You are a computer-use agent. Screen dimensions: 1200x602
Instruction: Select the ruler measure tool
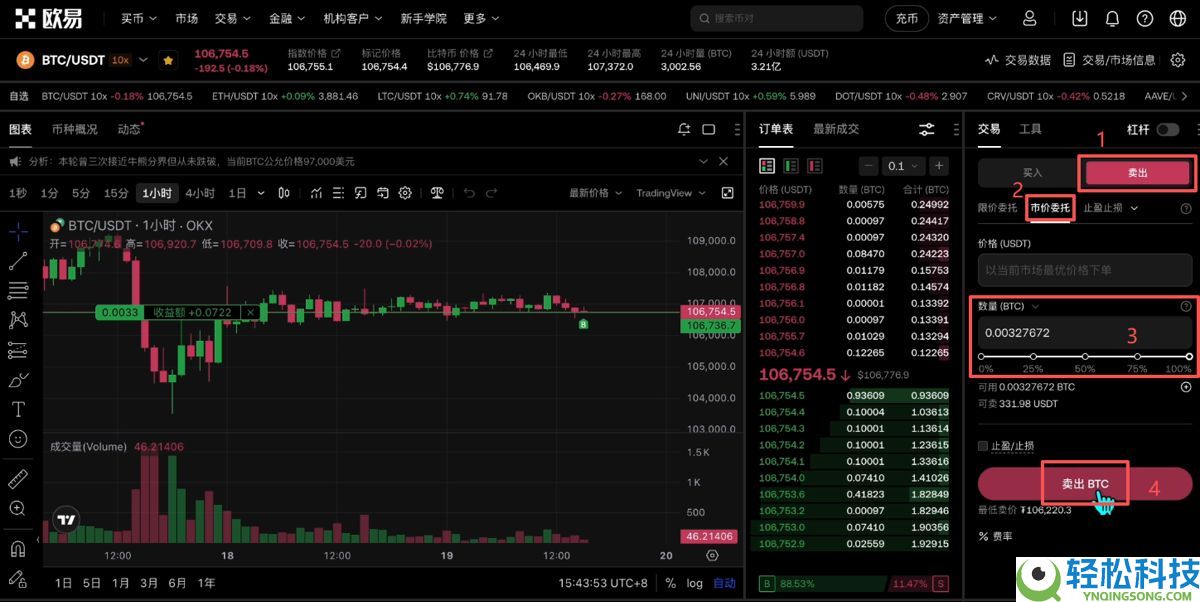(18, 478)
